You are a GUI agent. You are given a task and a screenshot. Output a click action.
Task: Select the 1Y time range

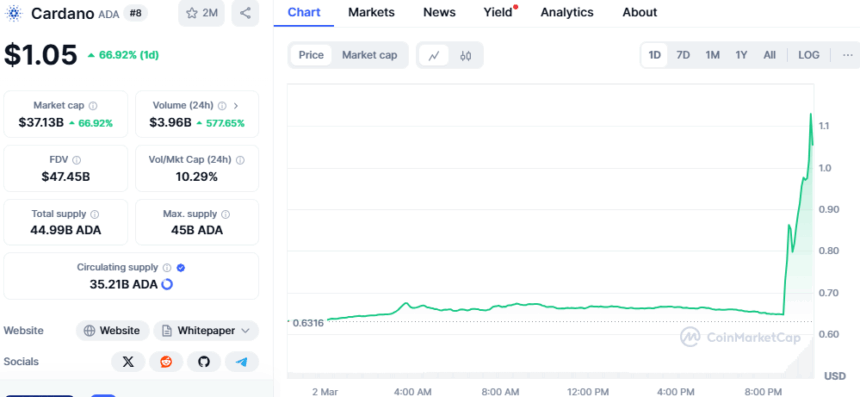tap(742, 55)
